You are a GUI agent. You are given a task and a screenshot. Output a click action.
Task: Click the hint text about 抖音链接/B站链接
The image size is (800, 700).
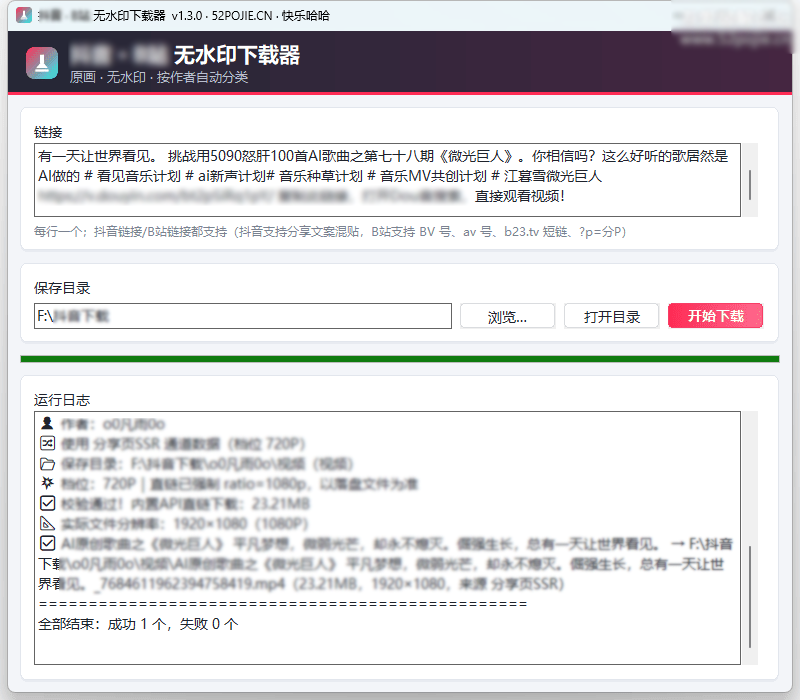click(x=330, y=232)
